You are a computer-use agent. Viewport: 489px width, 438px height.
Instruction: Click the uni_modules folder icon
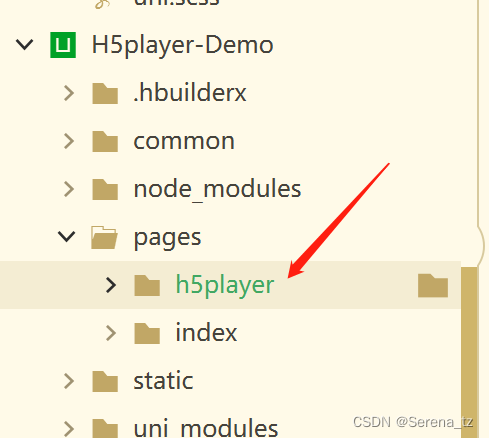click(x=105, y=429)
